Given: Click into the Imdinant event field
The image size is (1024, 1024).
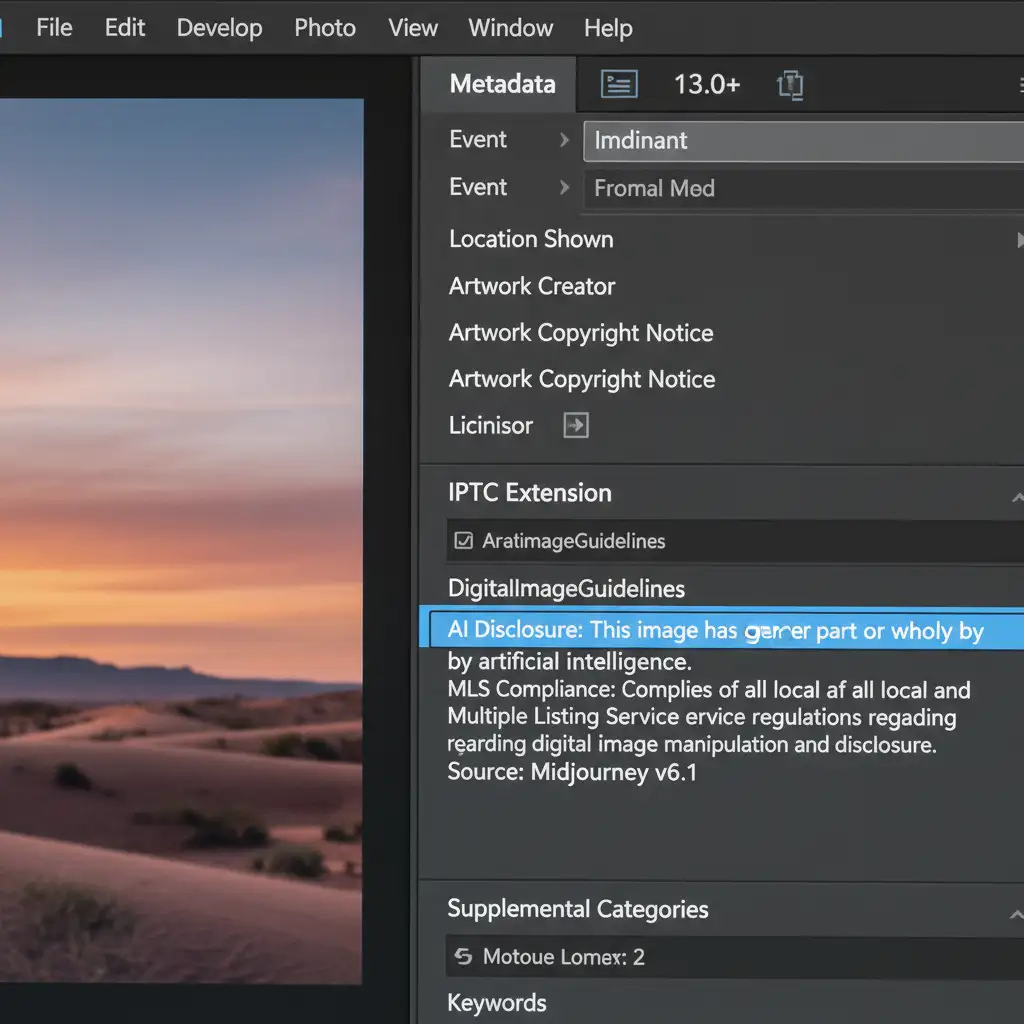Looking at the screenshot, I should tap(800, 141).
